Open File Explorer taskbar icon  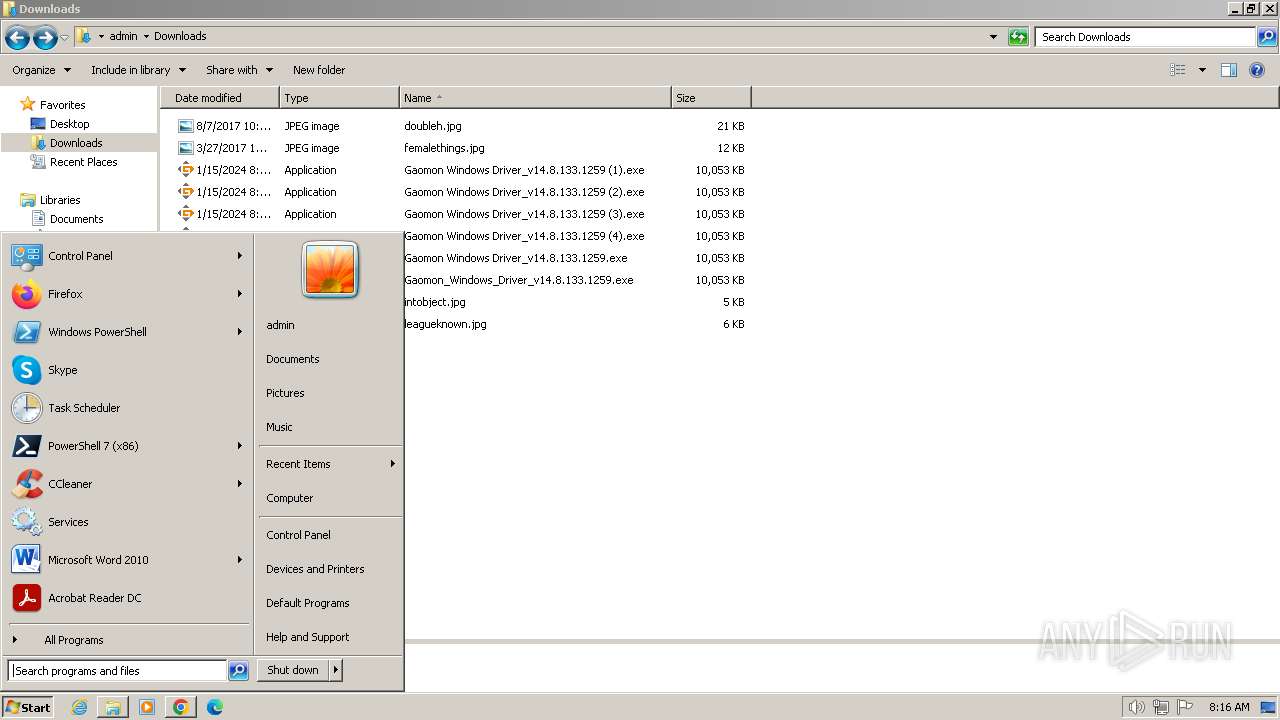113,707
